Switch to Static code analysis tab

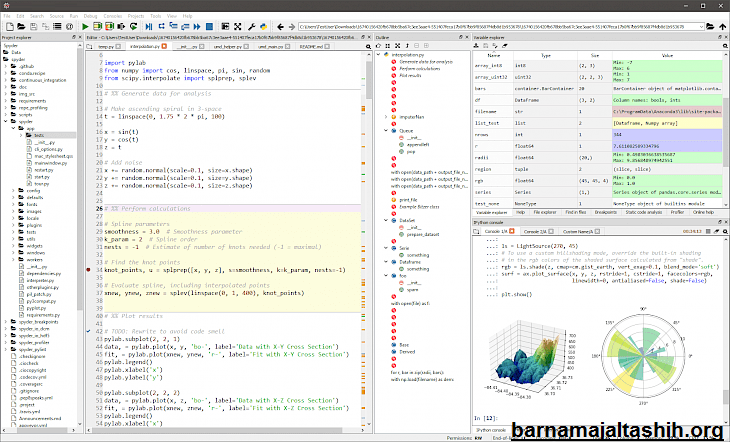(x=643, y=212)
